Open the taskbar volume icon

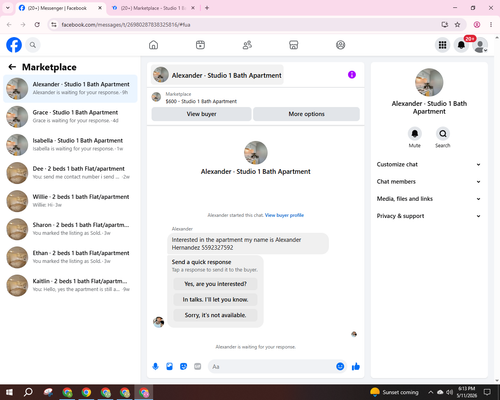[x=450, y=392]
